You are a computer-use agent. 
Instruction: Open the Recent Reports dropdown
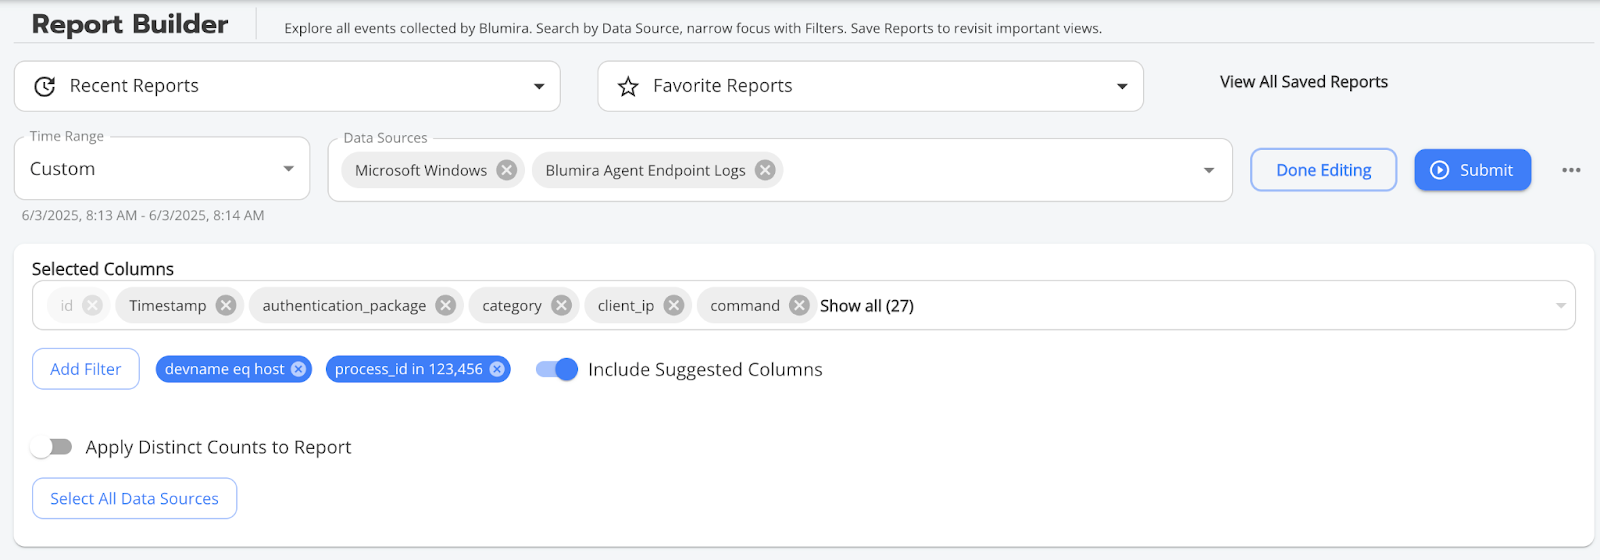click(287, 86)
